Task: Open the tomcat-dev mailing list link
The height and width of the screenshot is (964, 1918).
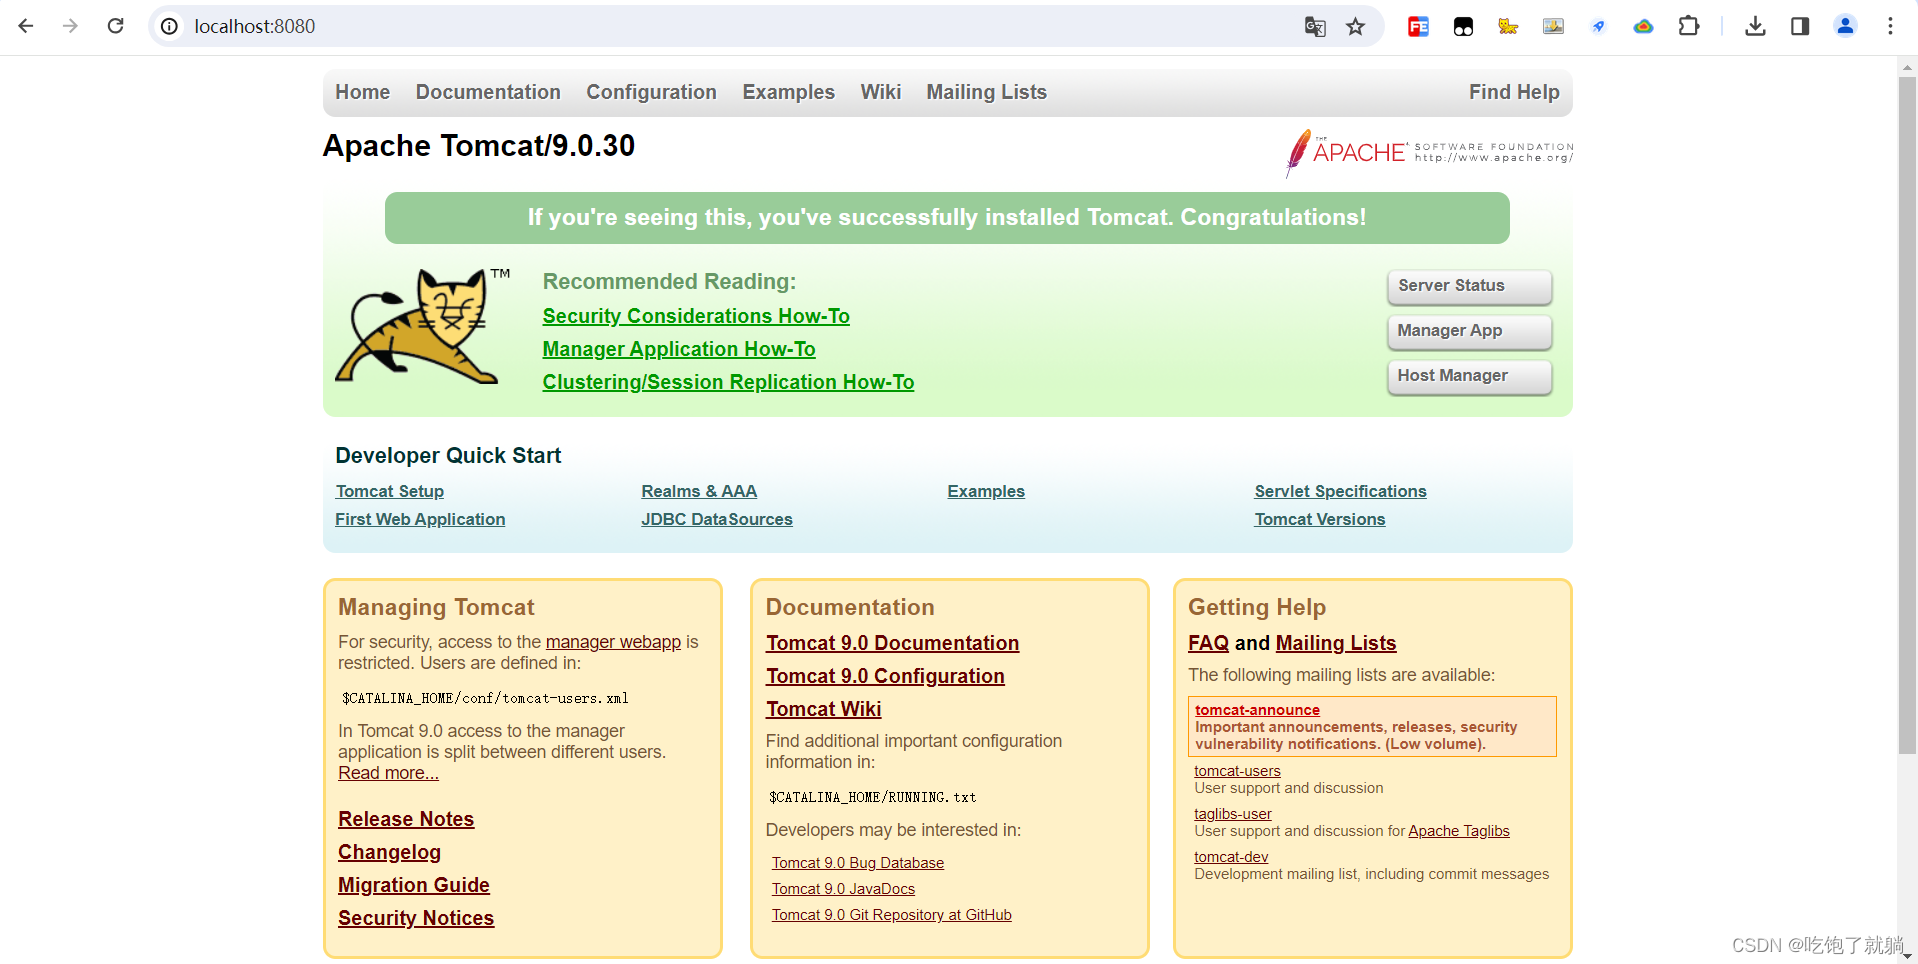Action: pyautogui.click(x=1231, y=857)
